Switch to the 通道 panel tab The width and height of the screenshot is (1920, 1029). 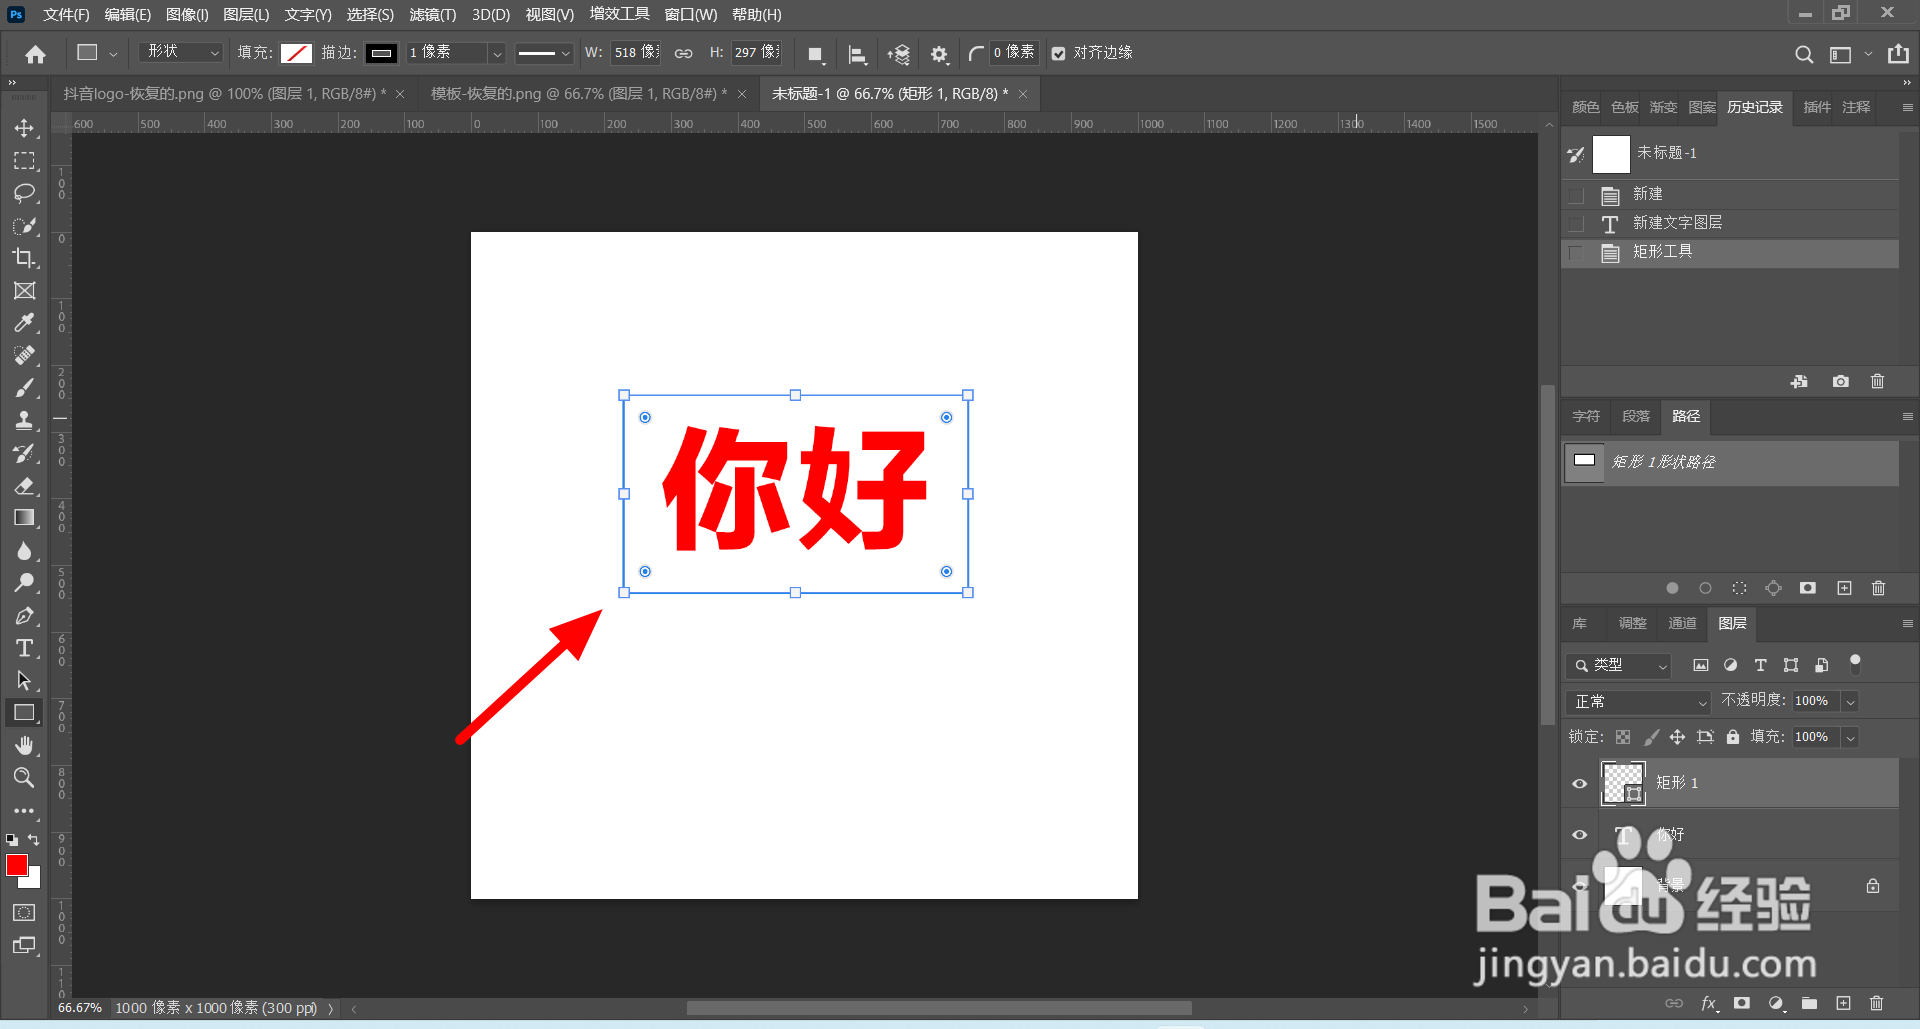(x=1682, y=623)
